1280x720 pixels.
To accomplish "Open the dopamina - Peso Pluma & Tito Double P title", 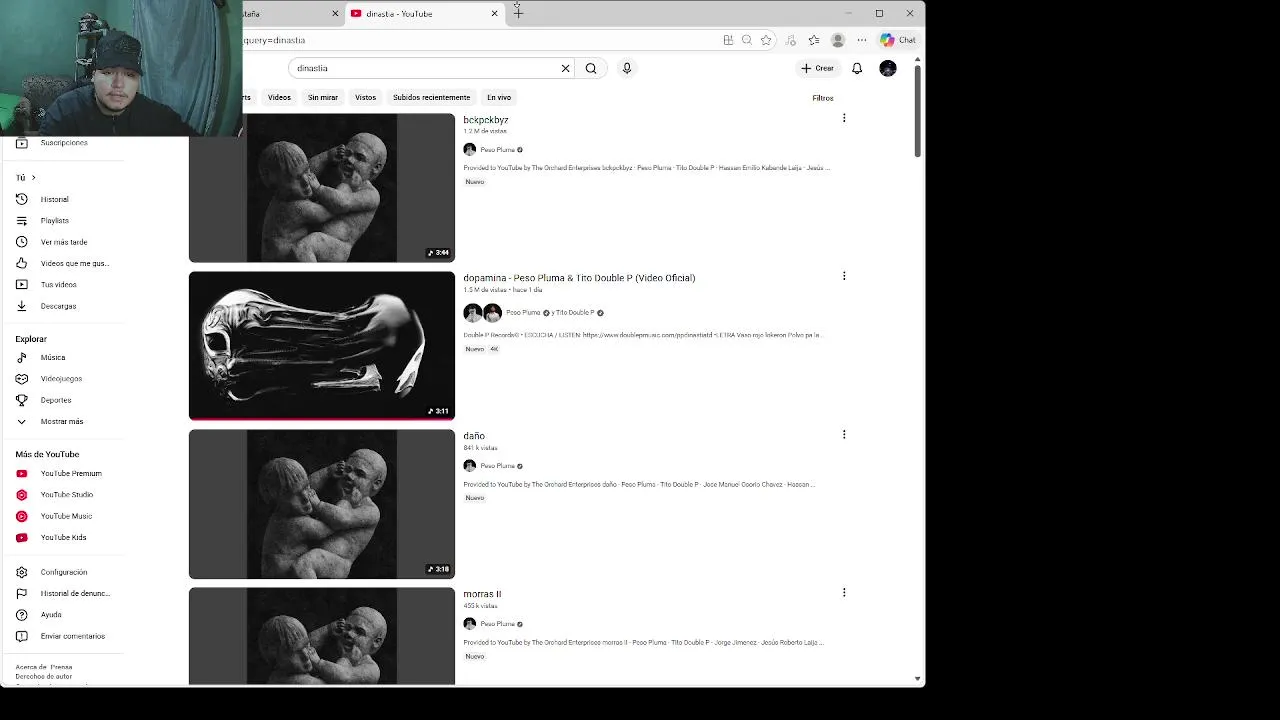I will click(579, 278).
